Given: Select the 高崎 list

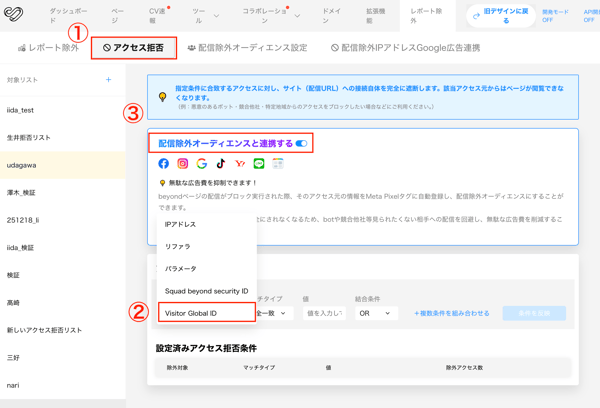Looking at the screenshot, I should pos(63,303).
